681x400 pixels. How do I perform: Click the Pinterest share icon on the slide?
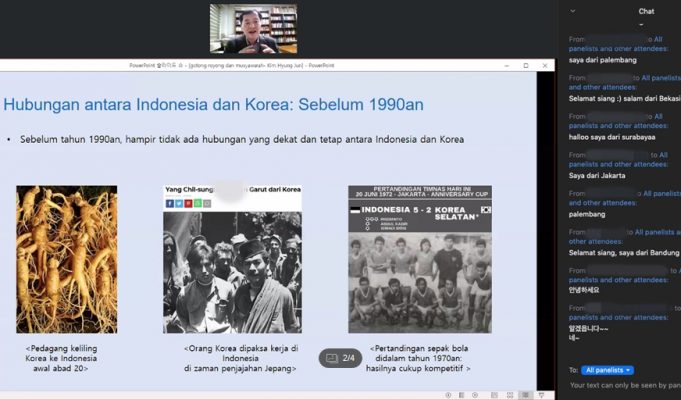tap(188, 203)
